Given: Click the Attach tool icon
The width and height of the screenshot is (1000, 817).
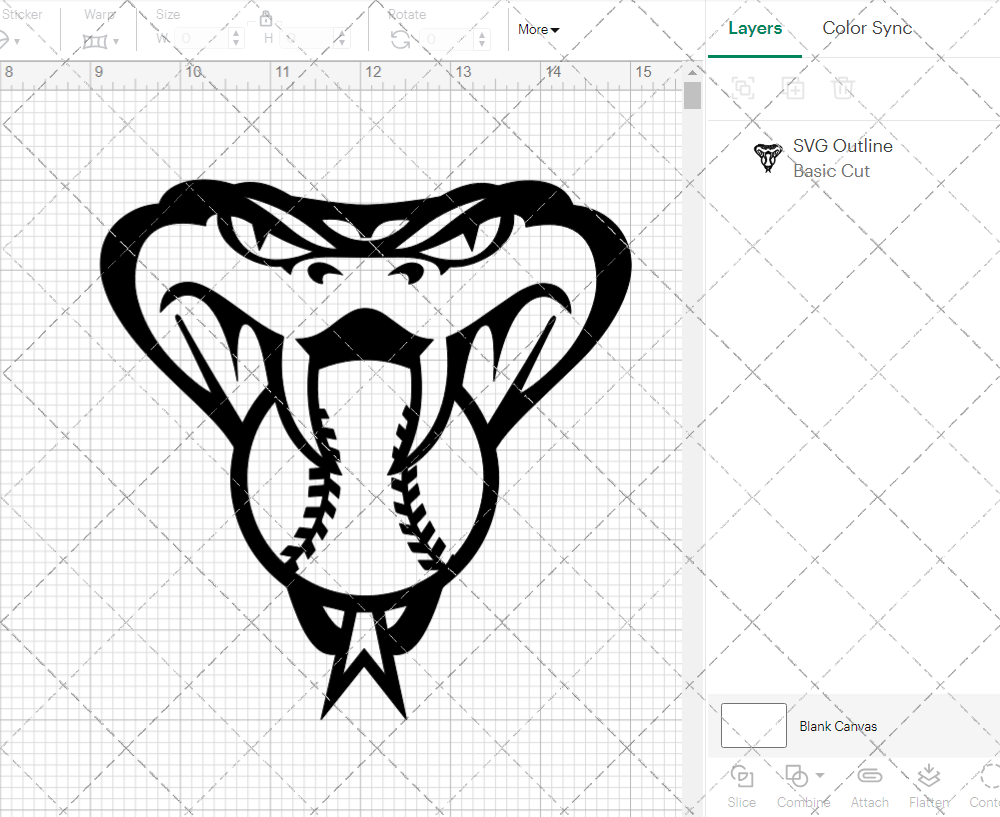Looking at the screenshot, I should pyautogui.click(x=869, y=775).
